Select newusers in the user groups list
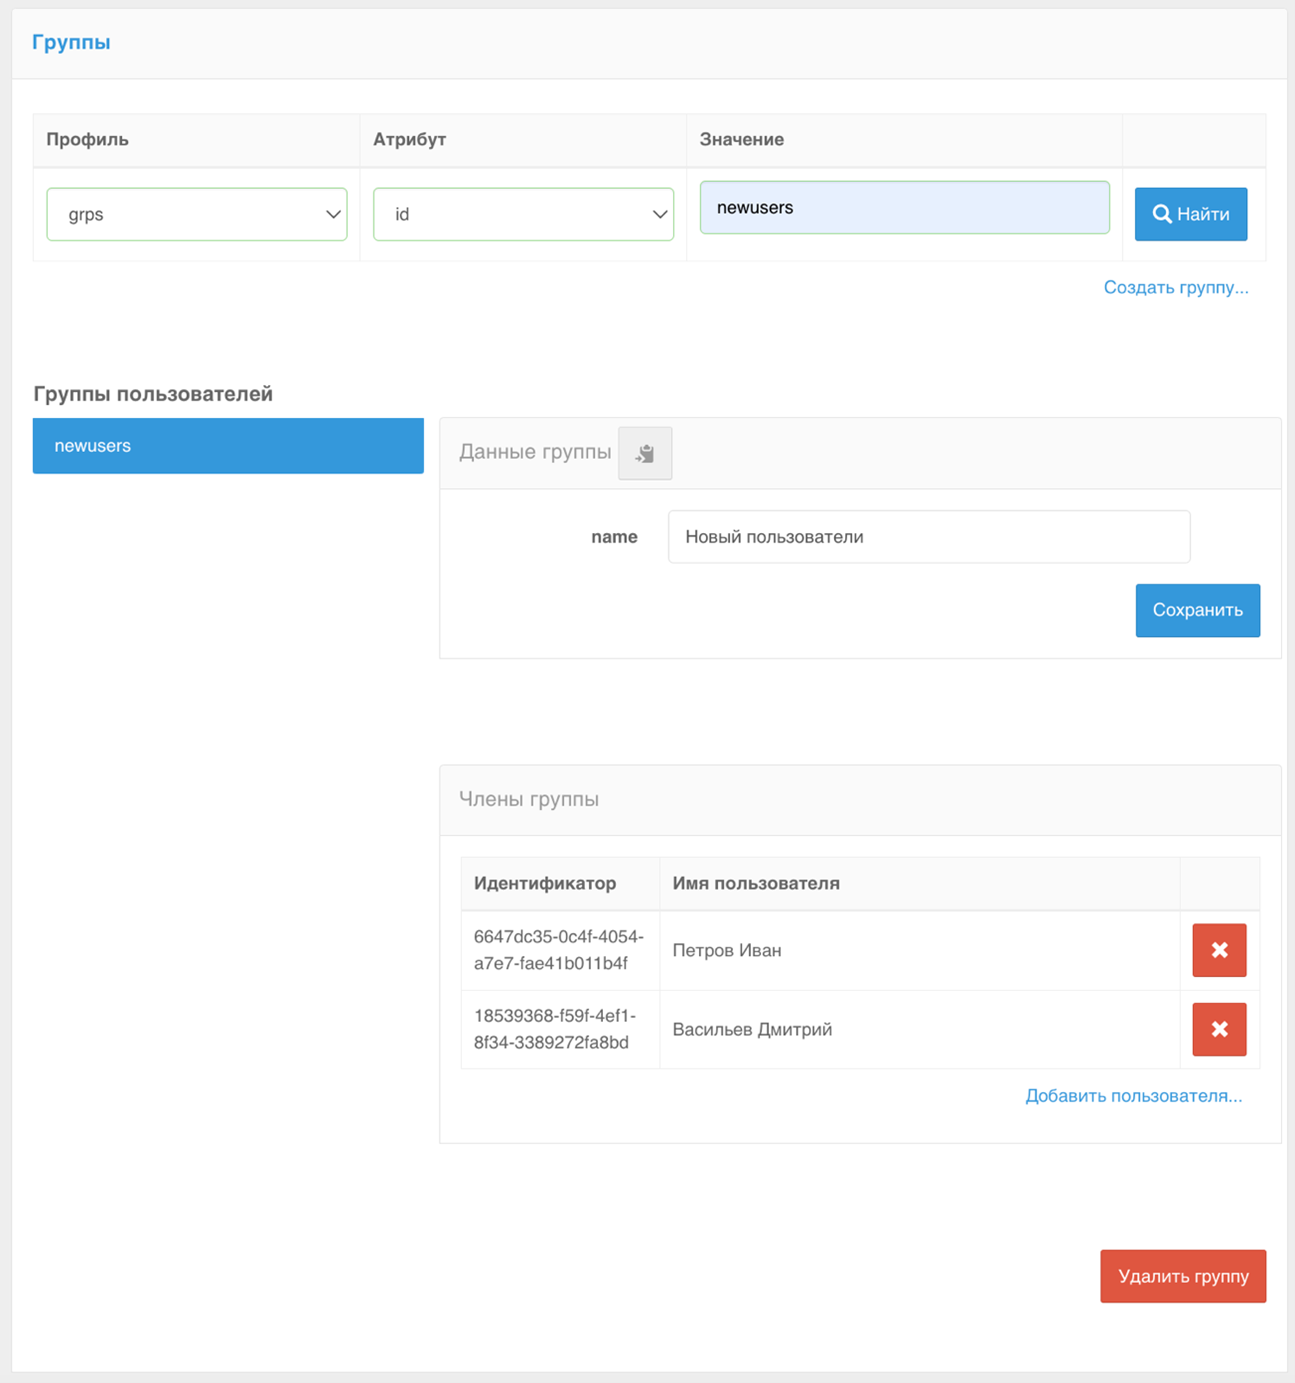This screenshot has height=1383, width=1295. (x=228, y=446)
